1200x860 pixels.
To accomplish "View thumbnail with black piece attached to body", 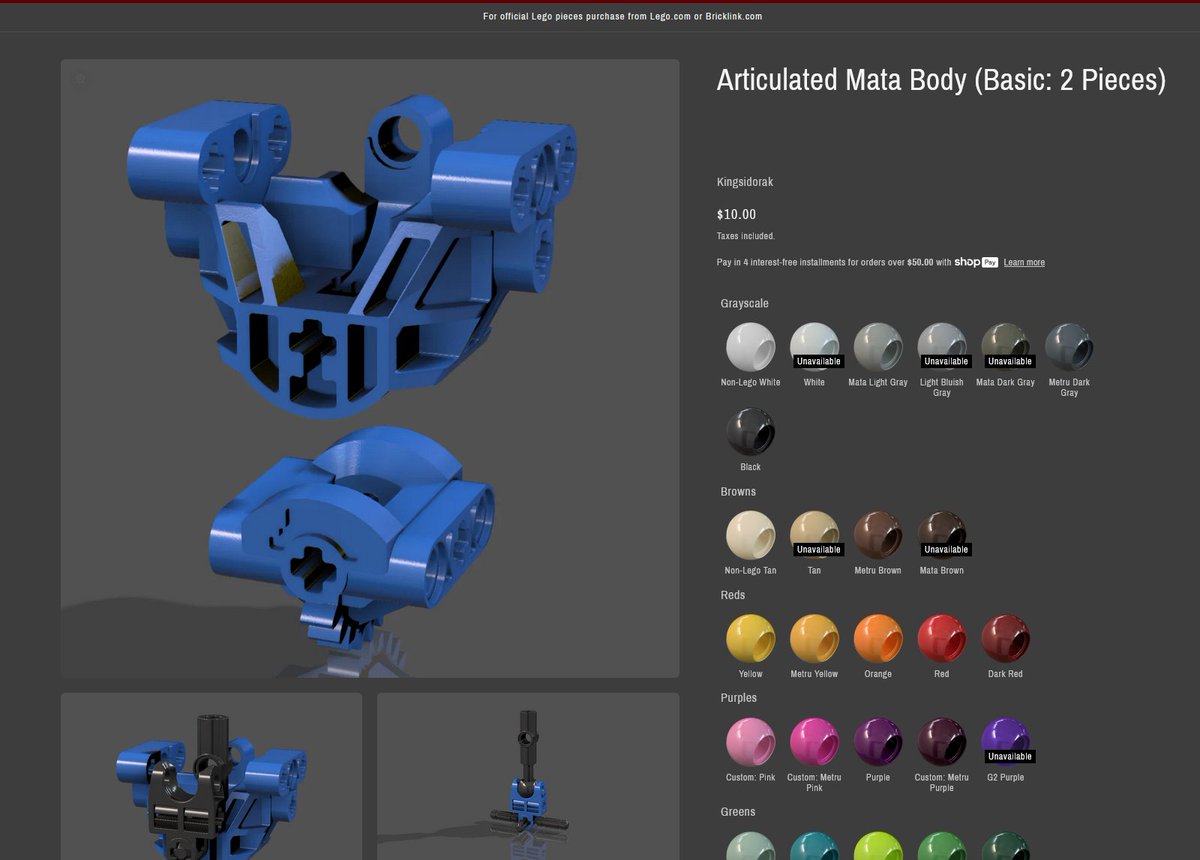I will (211, 776).
